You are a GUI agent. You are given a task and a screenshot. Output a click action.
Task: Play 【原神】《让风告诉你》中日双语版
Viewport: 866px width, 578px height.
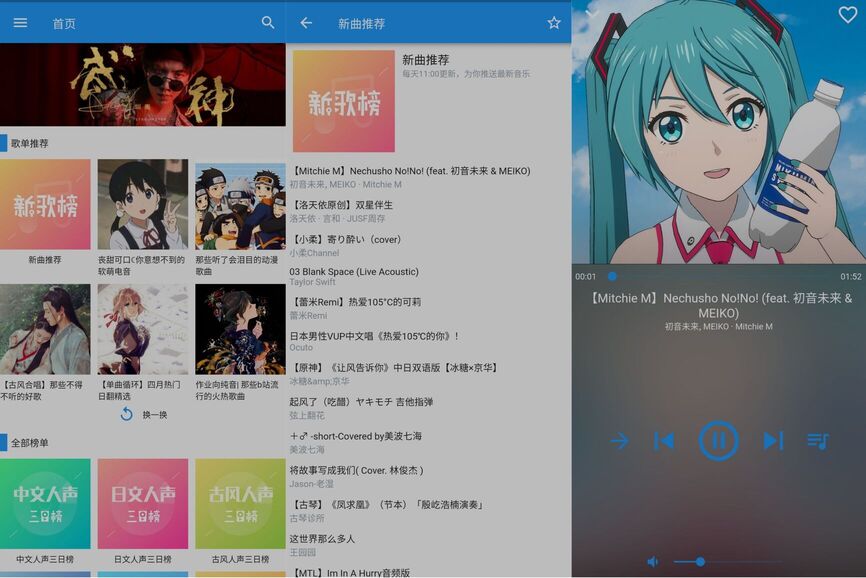[x=429, y=374]
